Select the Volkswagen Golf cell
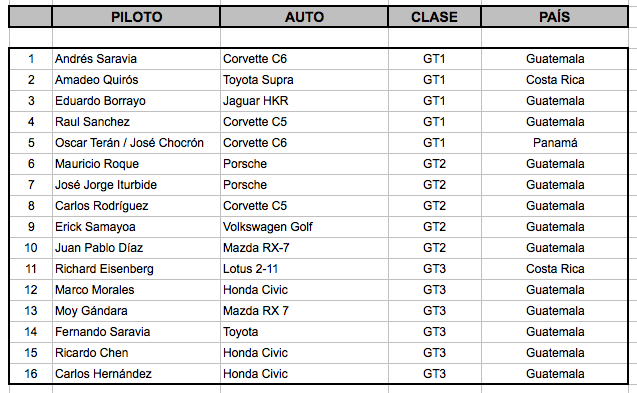The width and height of the screenshot is (637, 393). 304,227
